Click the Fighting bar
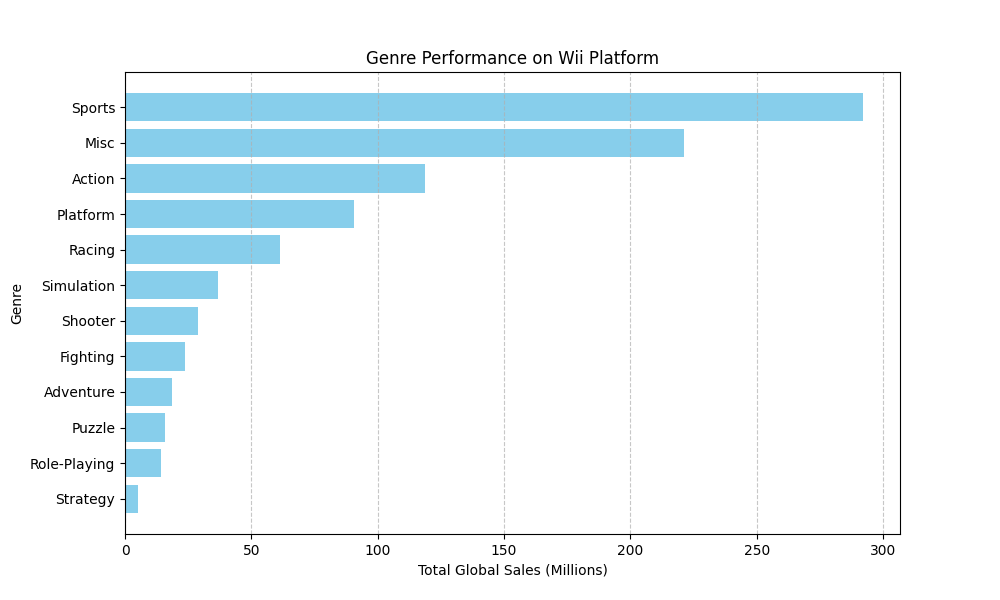This screenshot has width=1000, height=600. (155, 356)
